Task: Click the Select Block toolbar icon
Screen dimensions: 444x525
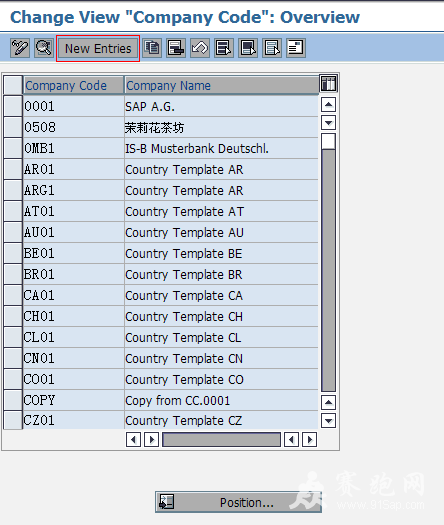Action: pyautogui.click(x=248, y=48)
